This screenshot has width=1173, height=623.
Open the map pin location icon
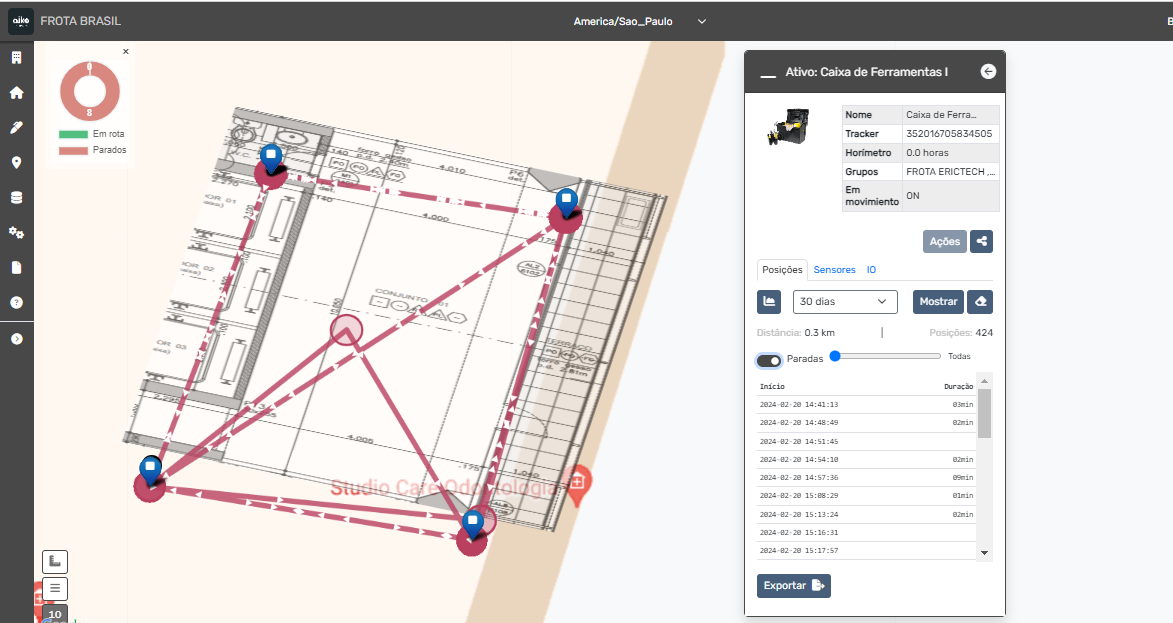coord(16,163)
